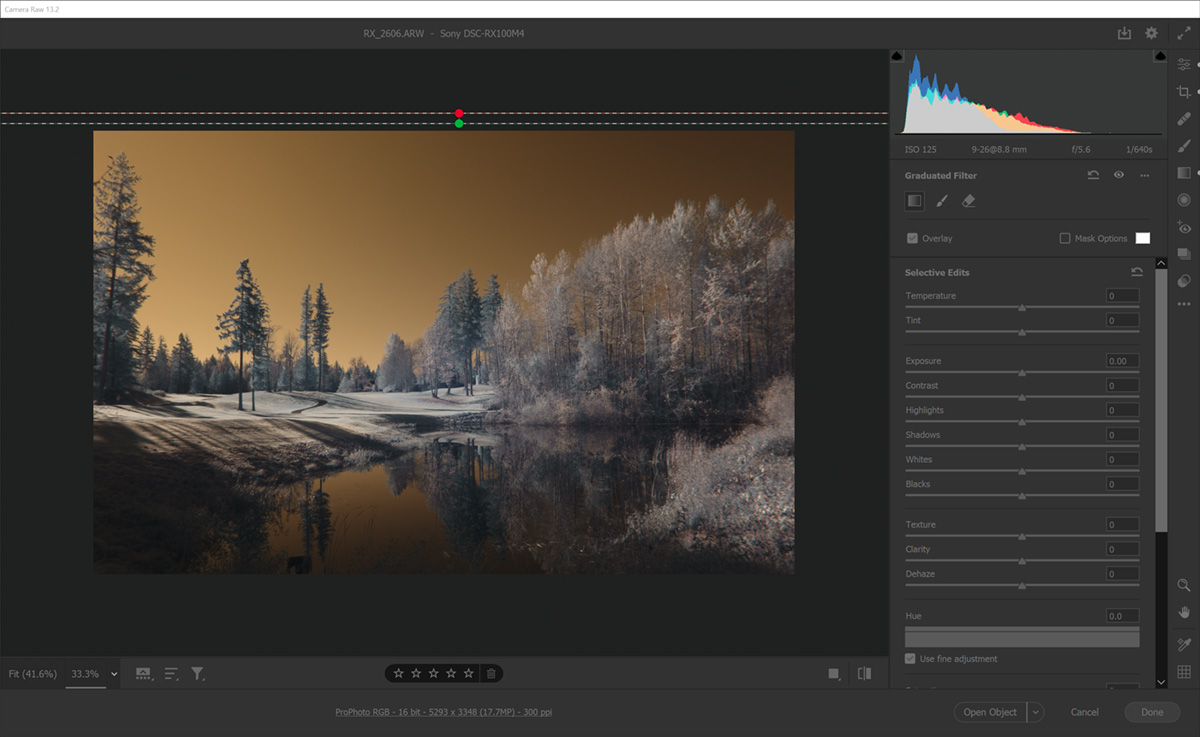
Task: Toggle Graduated Filter visibility eye
Action: pyautogui.click(x=1119, y=175)
